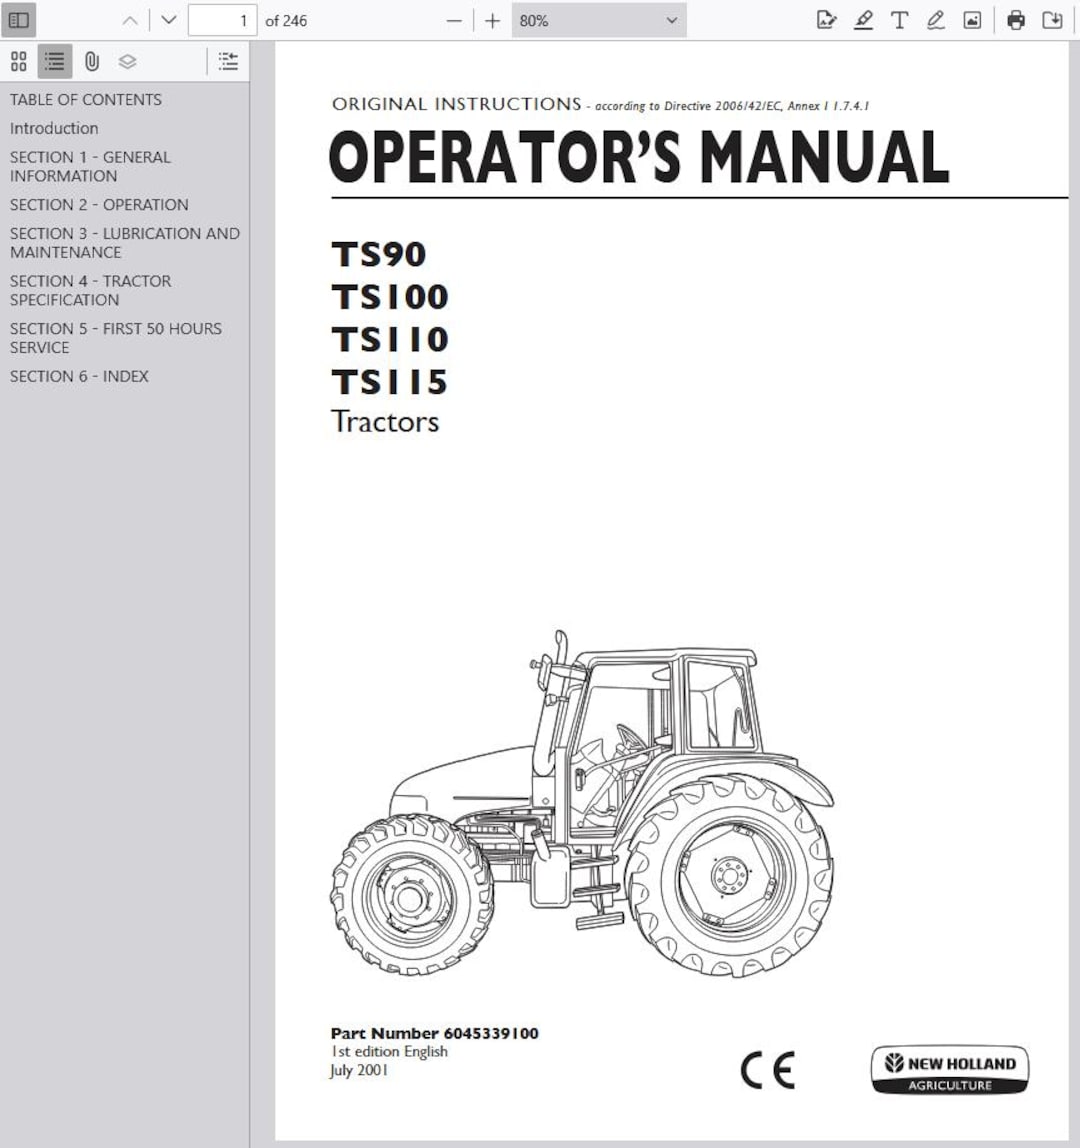Click the OPERATOR'S MANUAL title text
Image resolution: width=1080 pixels, height=1148 pixels.
[x=639, y=157]
